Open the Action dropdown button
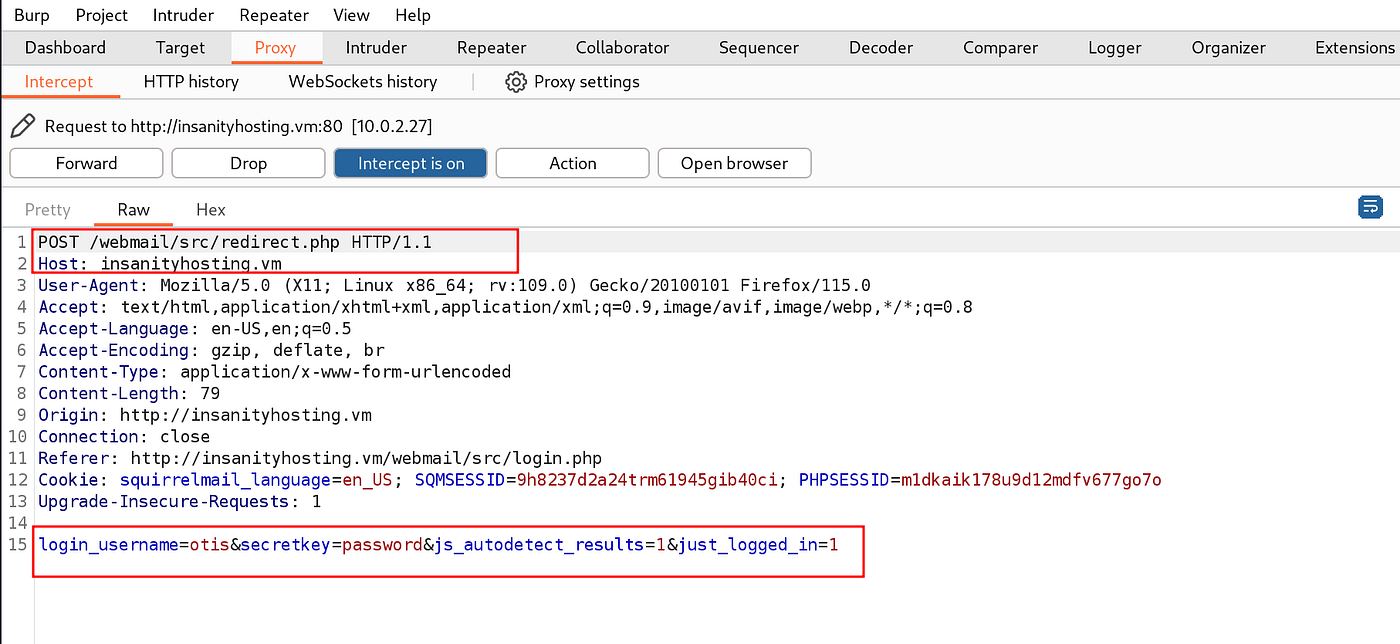The height and width of the screenshot is (644, 1400). pos(573,163)
